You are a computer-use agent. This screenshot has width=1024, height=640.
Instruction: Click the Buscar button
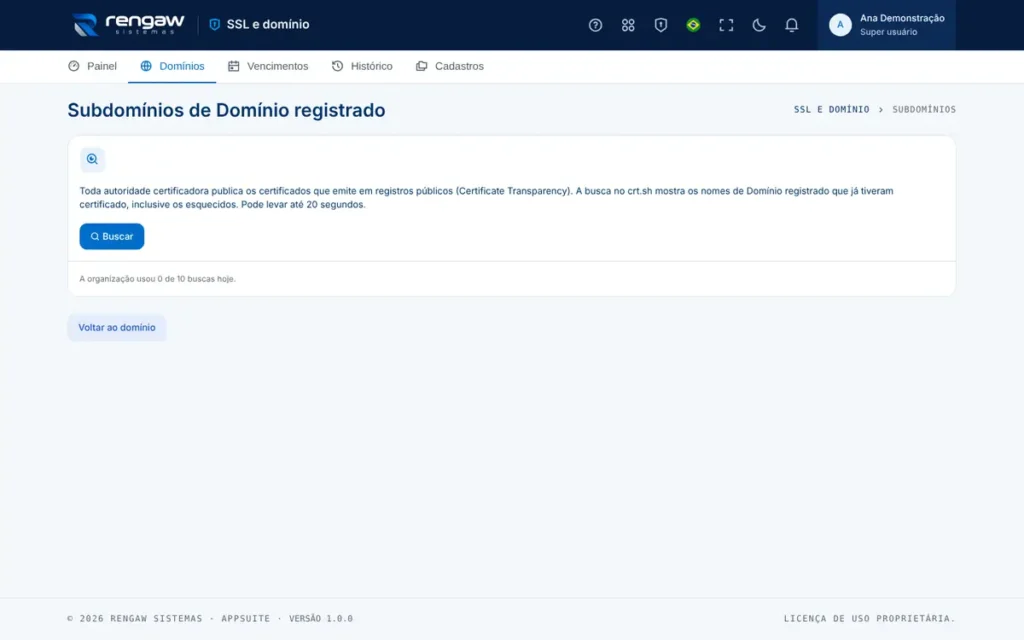(x=112, y=236)
